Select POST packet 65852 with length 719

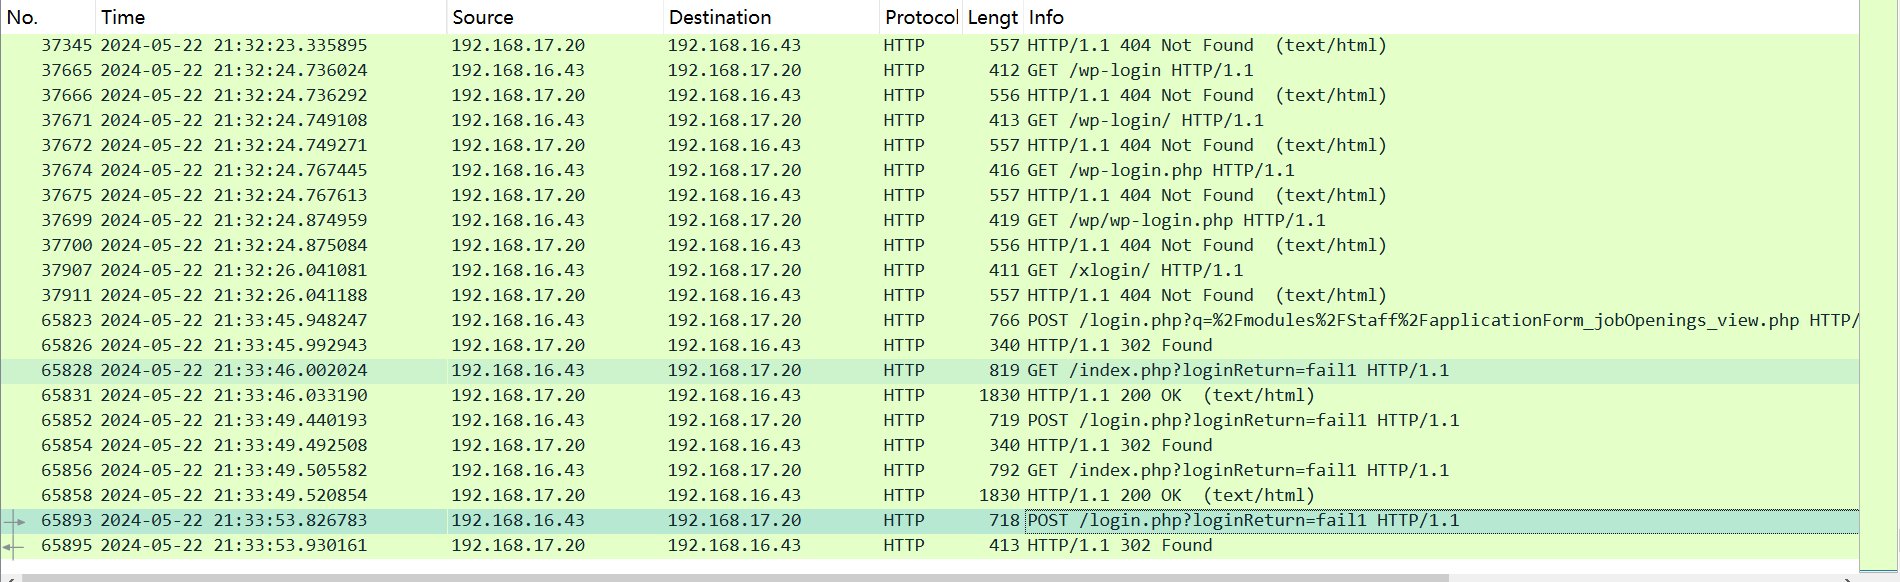coord(700,420)
